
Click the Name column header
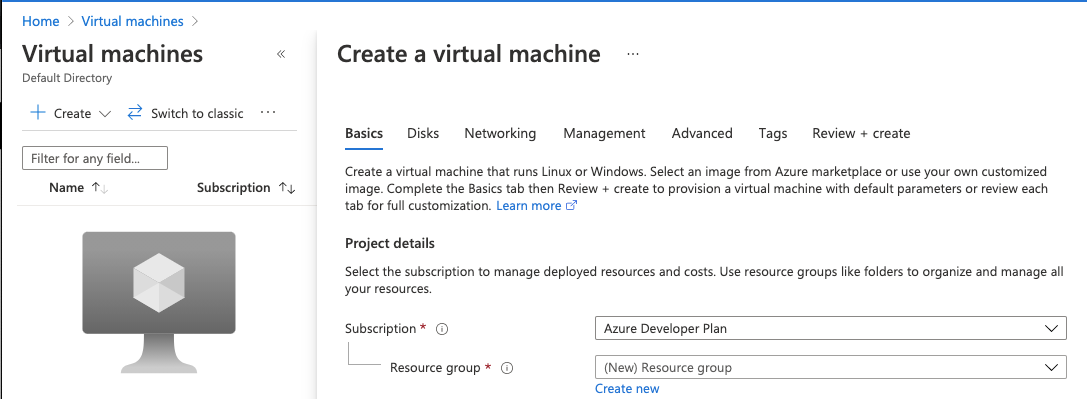[67, 188]
